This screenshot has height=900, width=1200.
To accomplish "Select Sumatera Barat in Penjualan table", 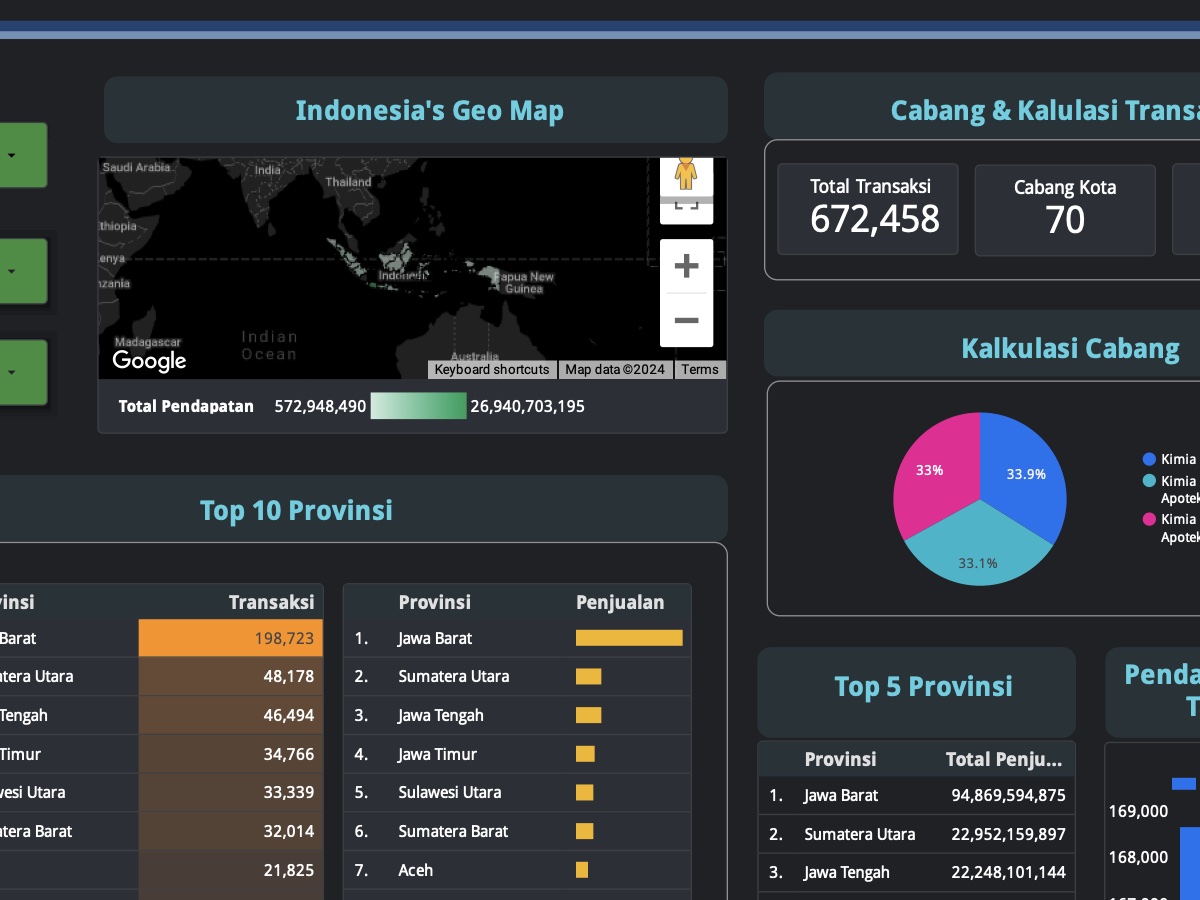I will 517,831.
